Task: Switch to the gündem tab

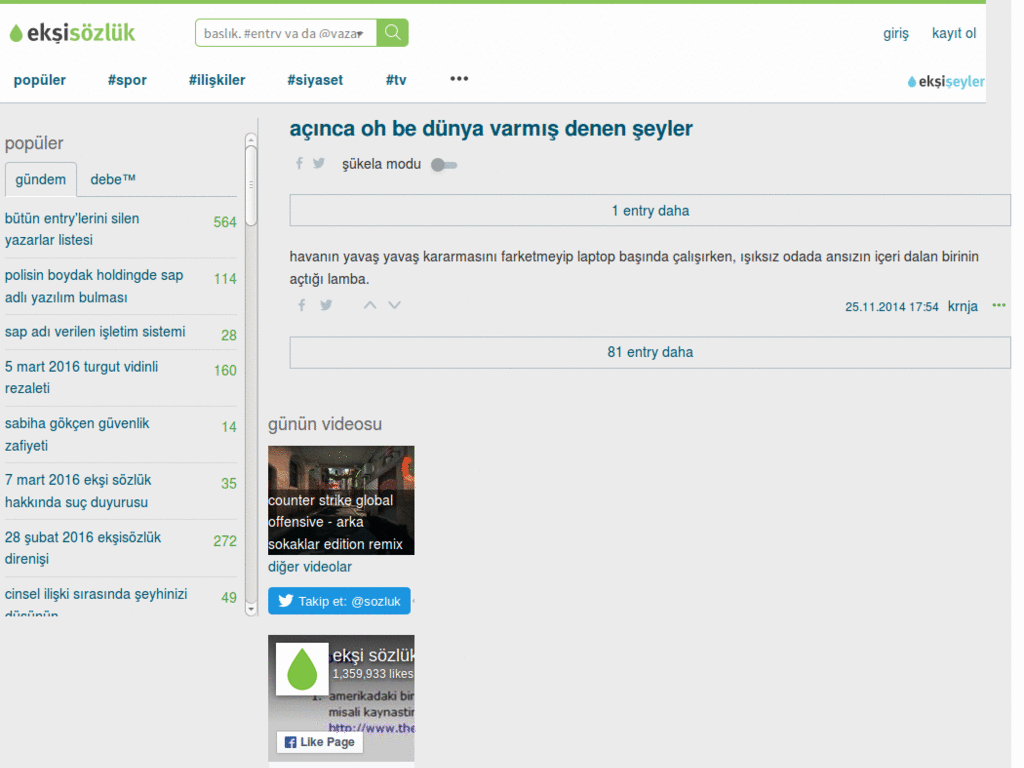Action: point(40,179)
